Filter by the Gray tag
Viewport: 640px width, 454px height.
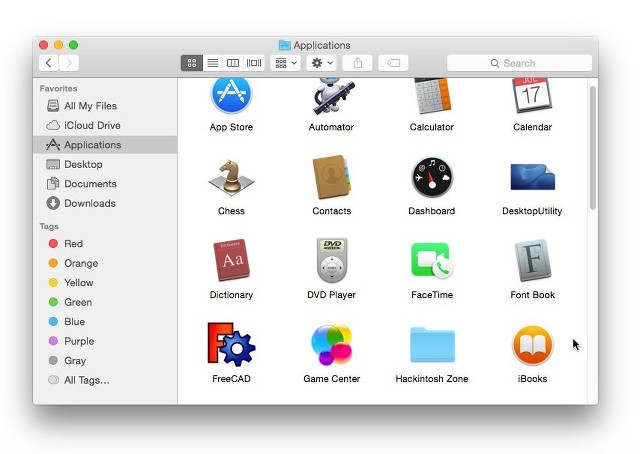tap(105, 361)
